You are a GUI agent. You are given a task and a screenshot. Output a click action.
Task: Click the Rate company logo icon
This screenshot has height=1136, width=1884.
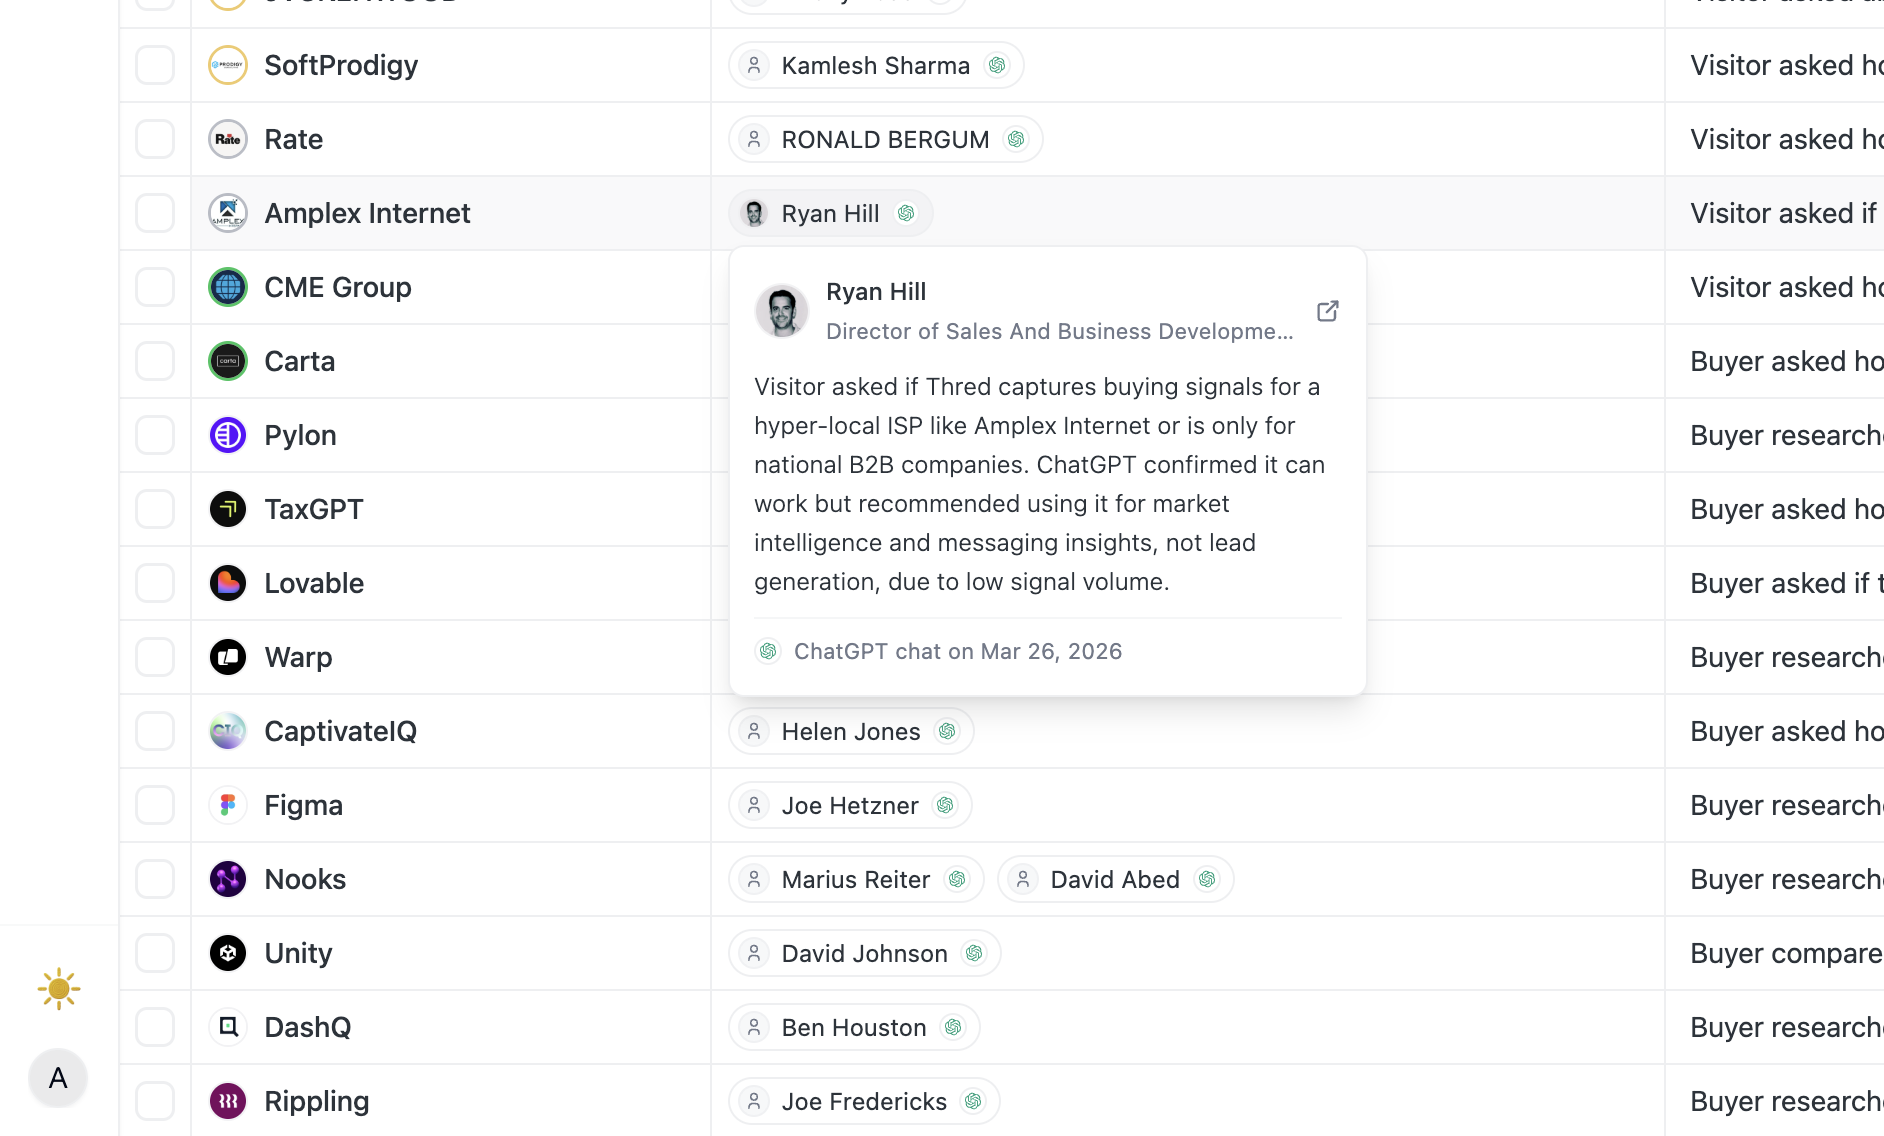(x=228, y=139)
